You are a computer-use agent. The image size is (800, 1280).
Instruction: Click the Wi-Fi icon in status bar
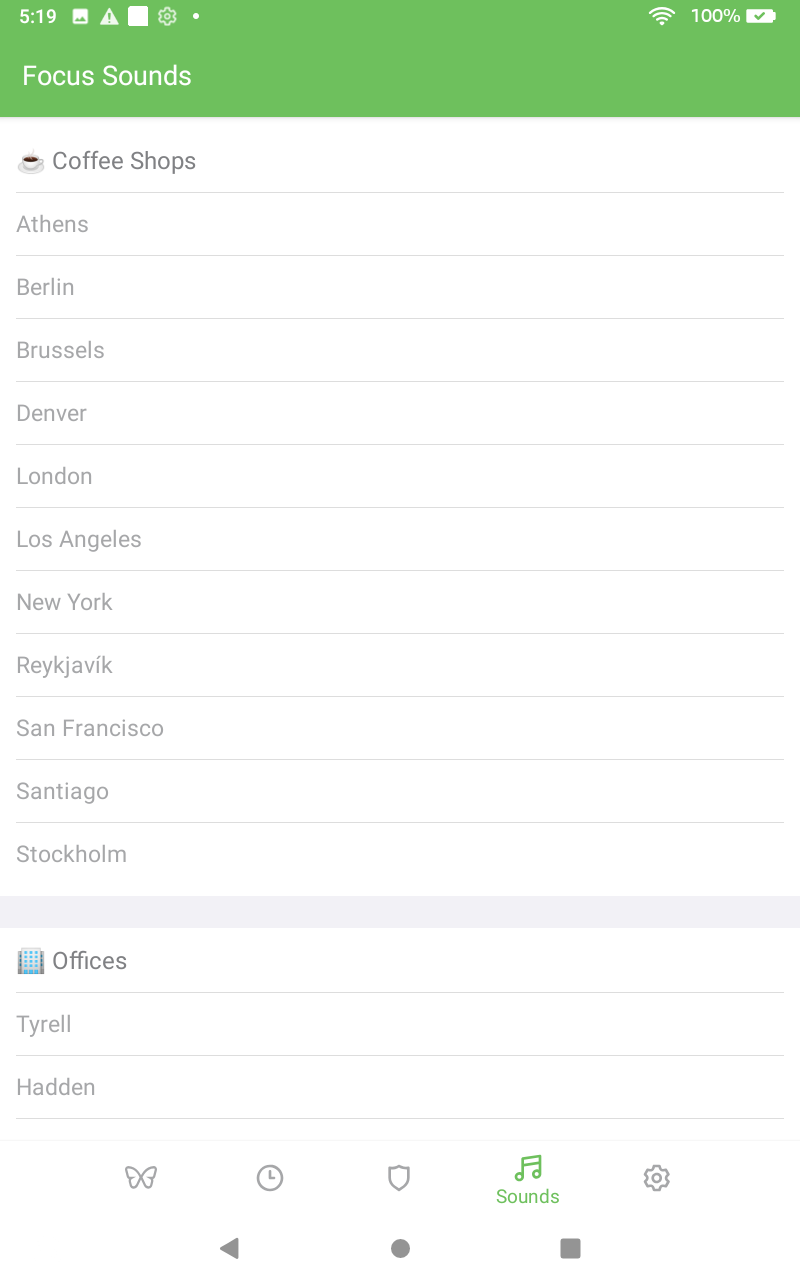pyautogui.click(x=661, y=16)
